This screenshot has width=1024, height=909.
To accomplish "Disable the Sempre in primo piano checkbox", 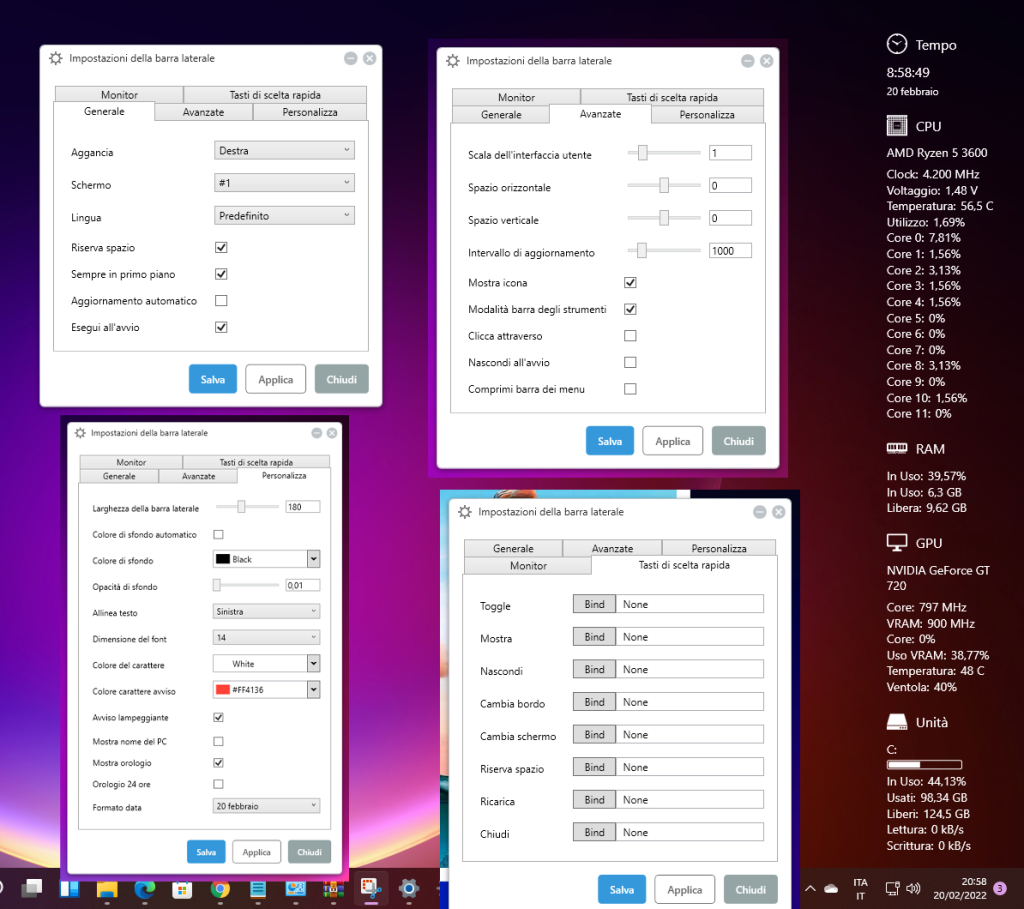I will [222, 274].
